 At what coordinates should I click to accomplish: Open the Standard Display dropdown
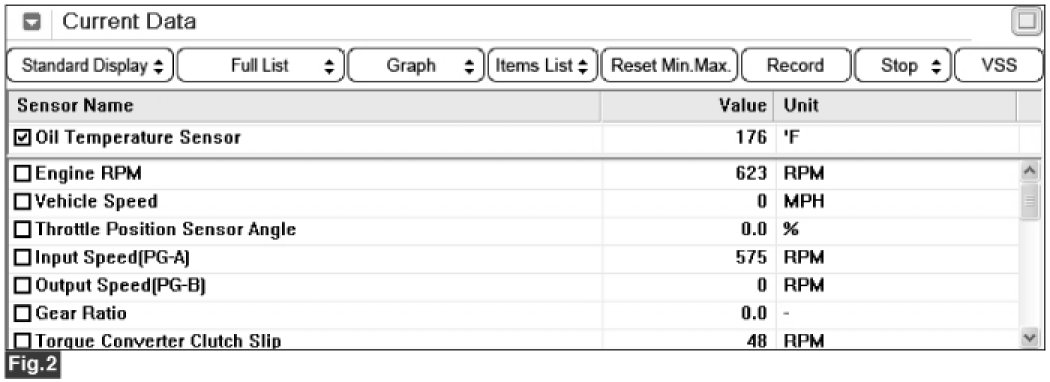pos(90,66)
